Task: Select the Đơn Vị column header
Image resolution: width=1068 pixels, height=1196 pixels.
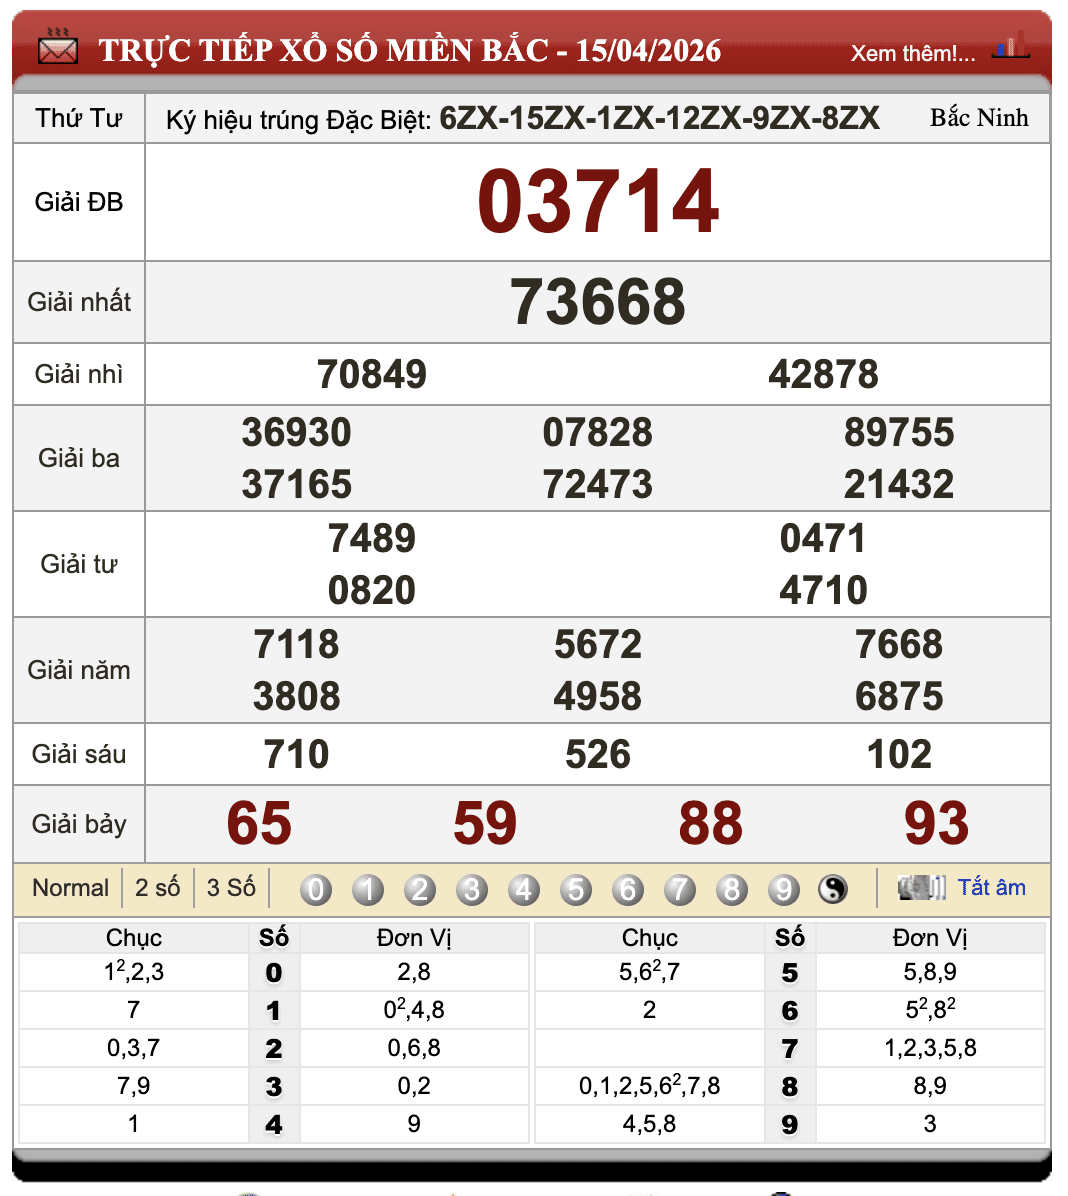Action: coord(414,938)
